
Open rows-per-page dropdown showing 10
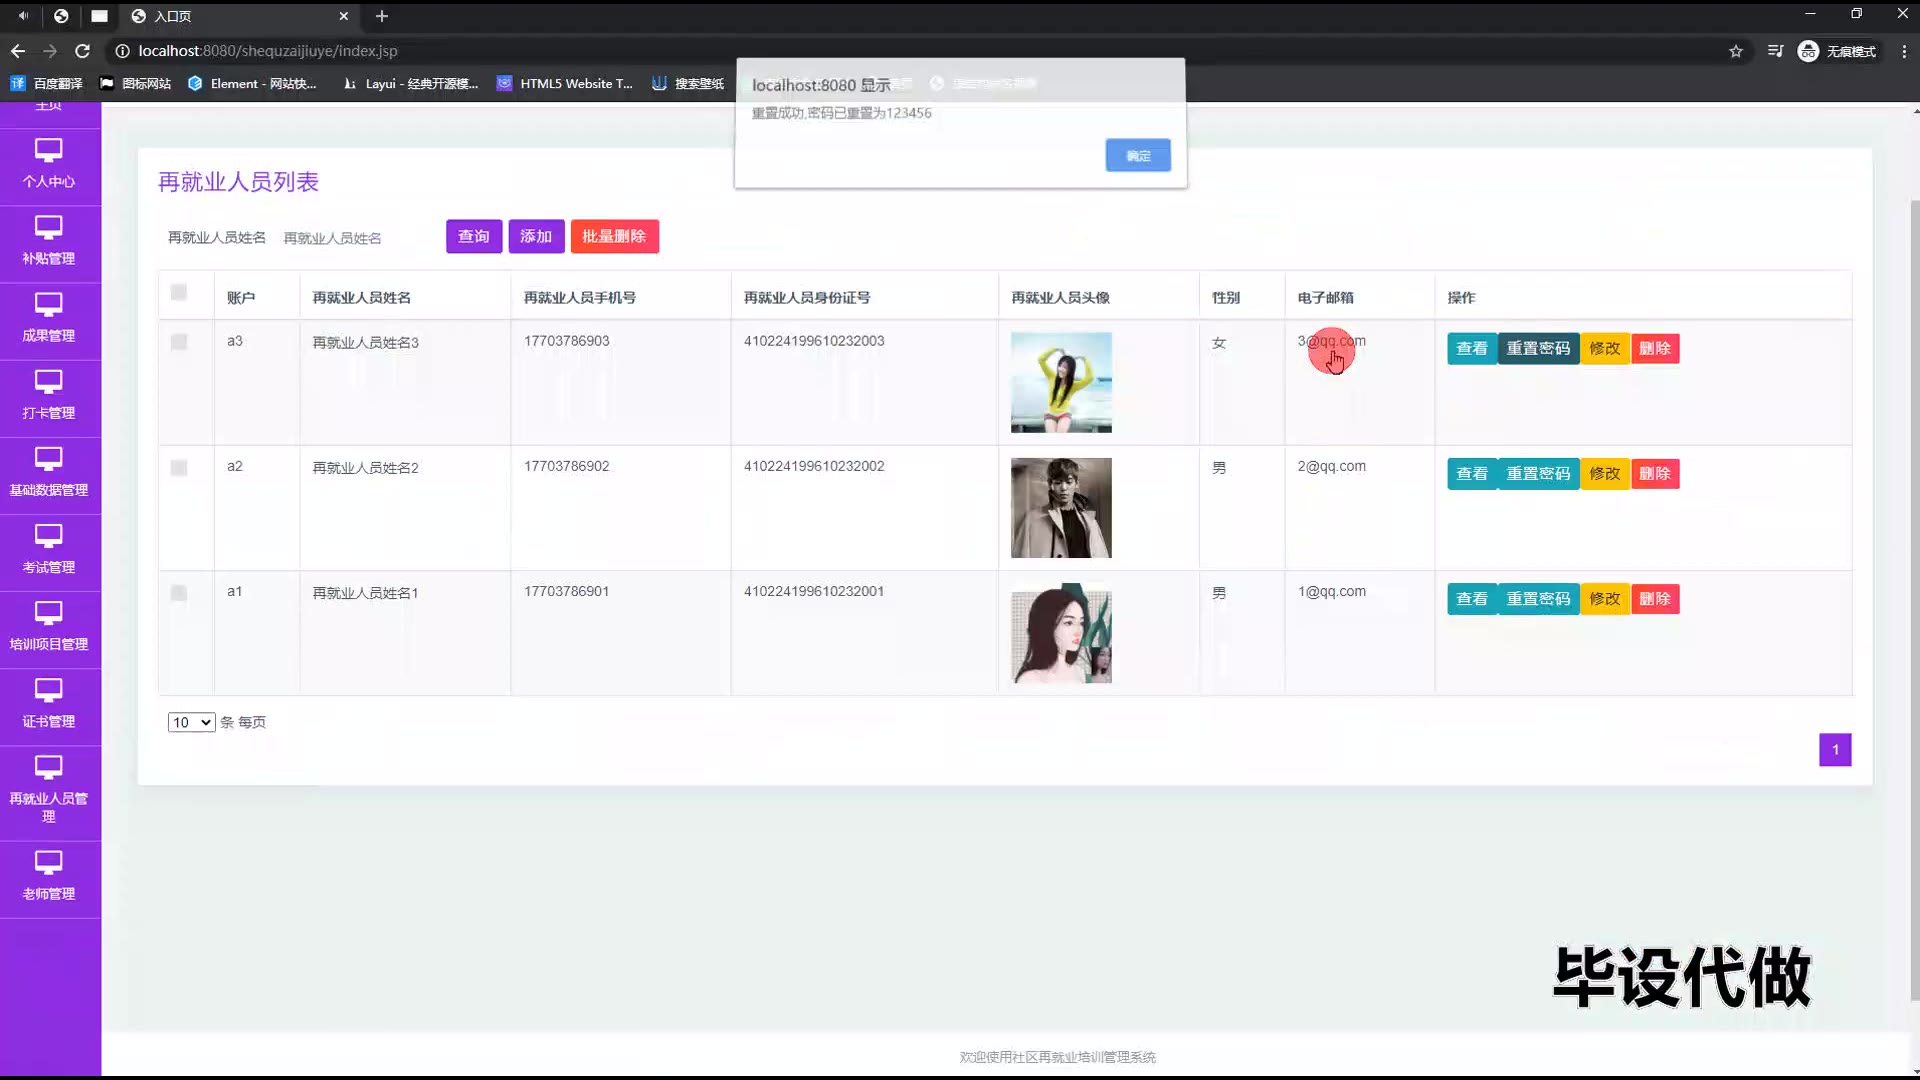coord(191,722)
